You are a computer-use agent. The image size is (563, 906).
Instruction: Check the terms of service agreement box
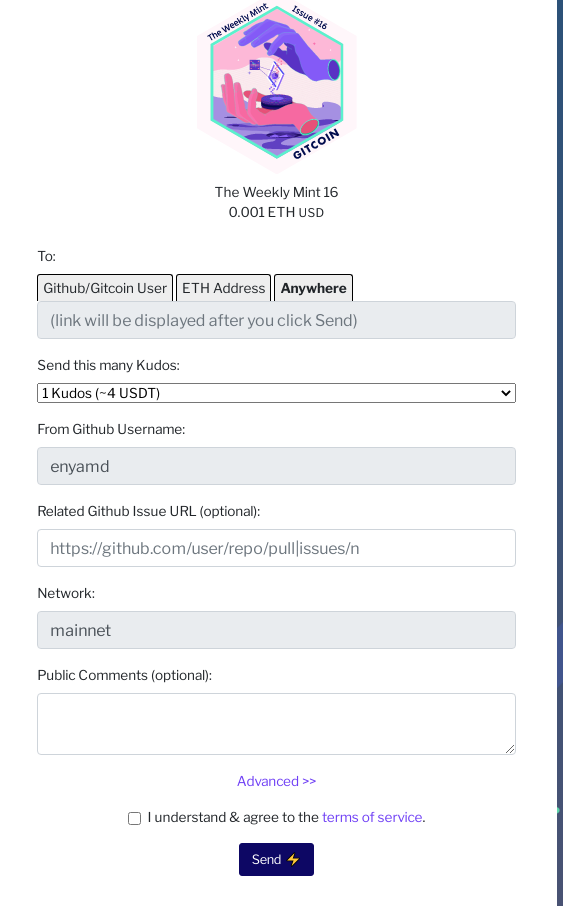[135, 818]
